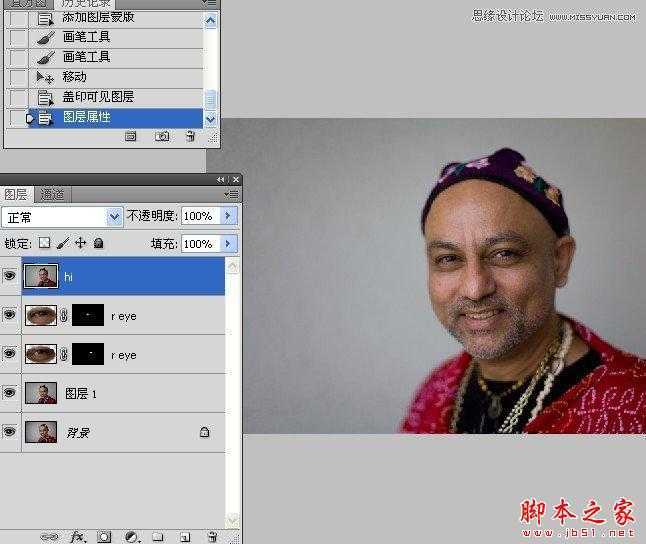Screen dimensions: 646x544
Task: Click the 填充 100% value field
Action: pyautogui.click(x=201, y=244)
